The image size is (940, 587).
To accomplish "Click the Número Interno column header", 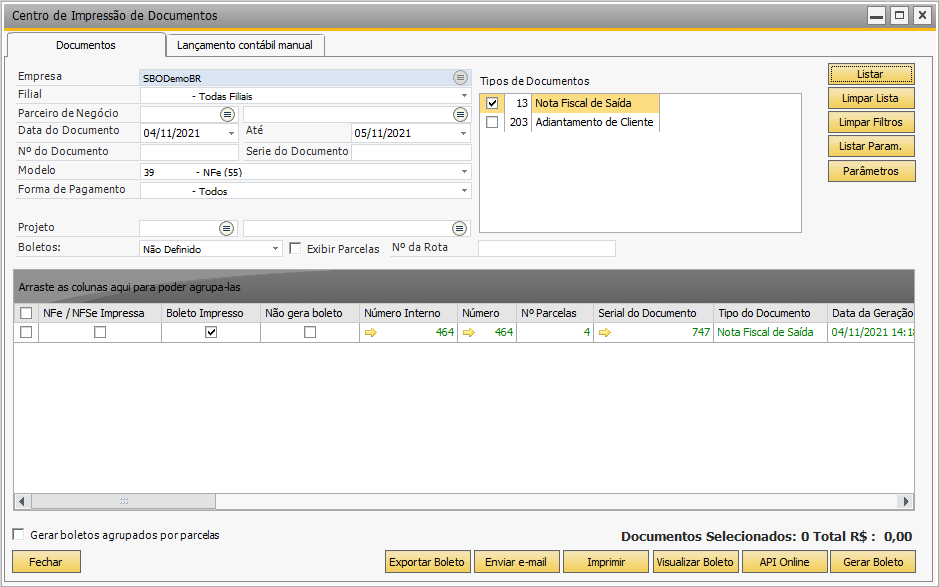I will click(408, 313).
